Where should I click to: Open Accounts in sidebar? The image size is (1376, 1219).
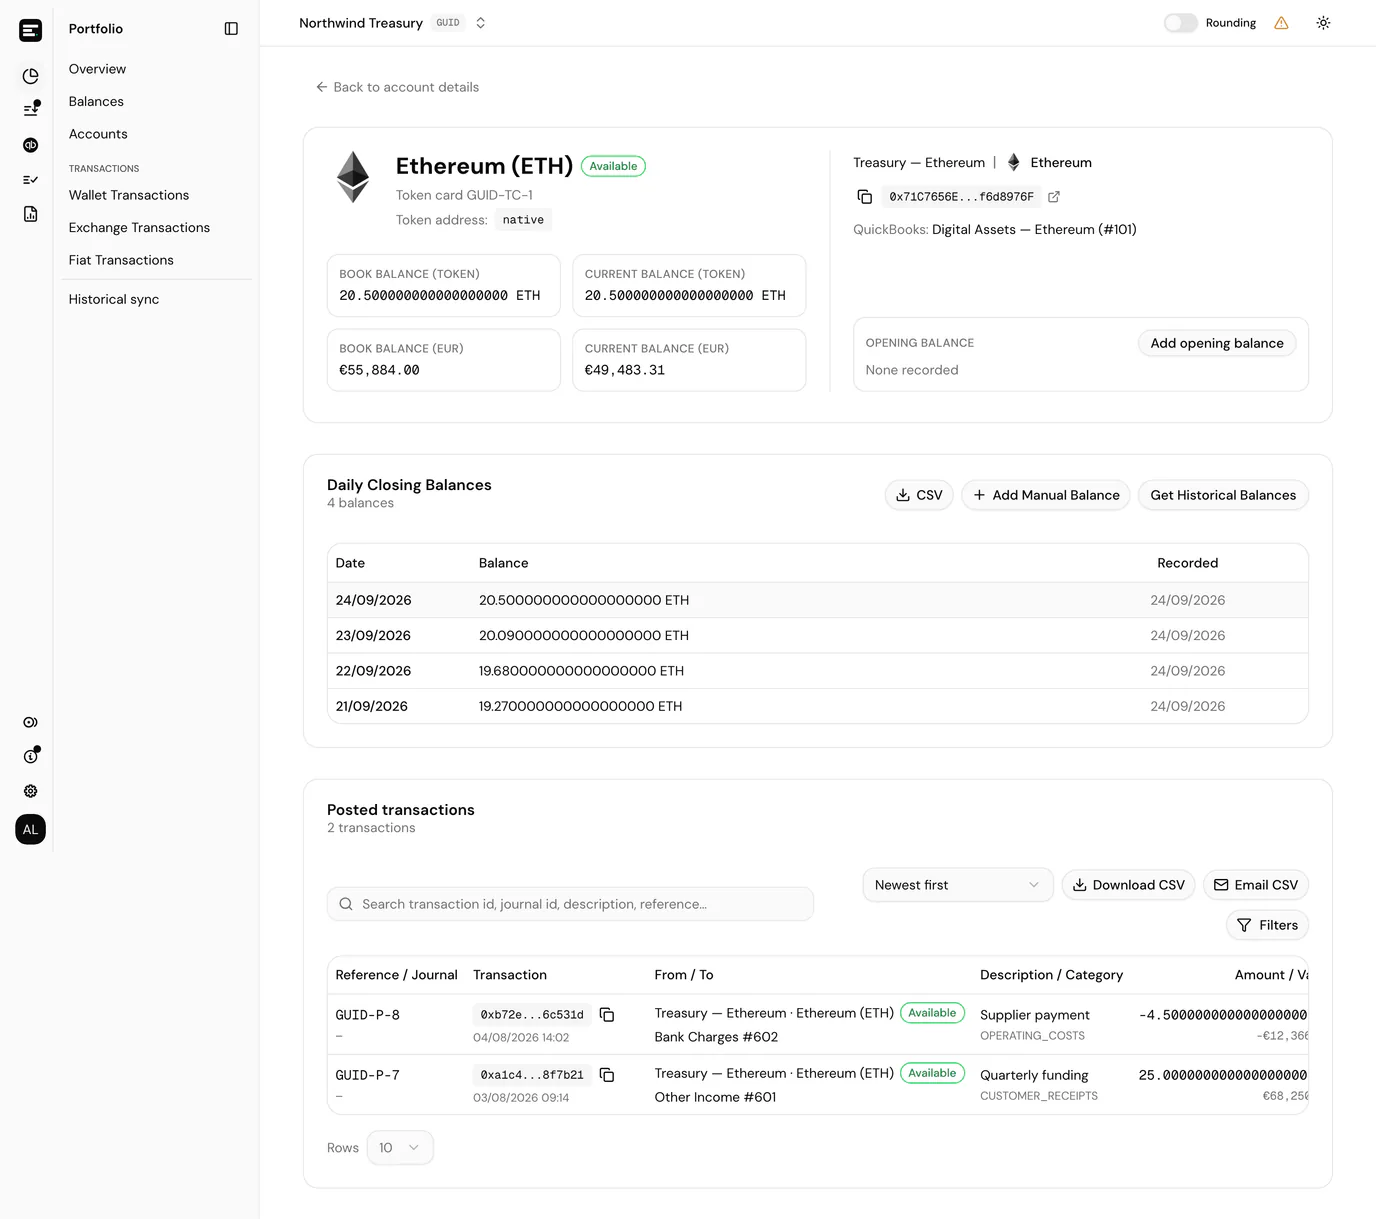(98, 134)
